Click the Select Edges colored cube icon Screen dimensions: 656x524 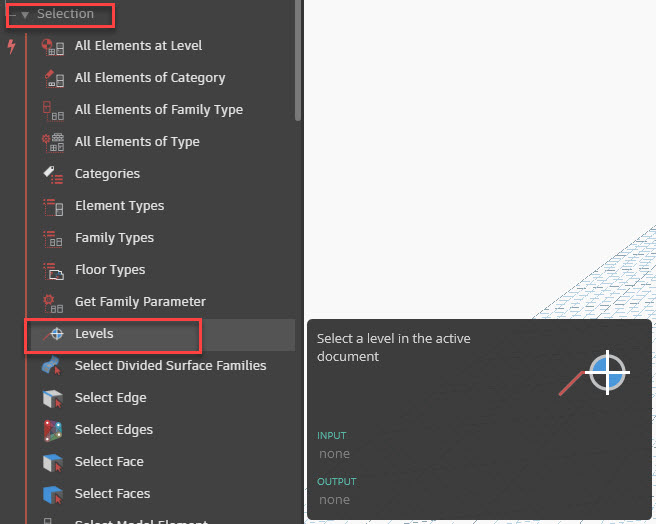point(53,431)
